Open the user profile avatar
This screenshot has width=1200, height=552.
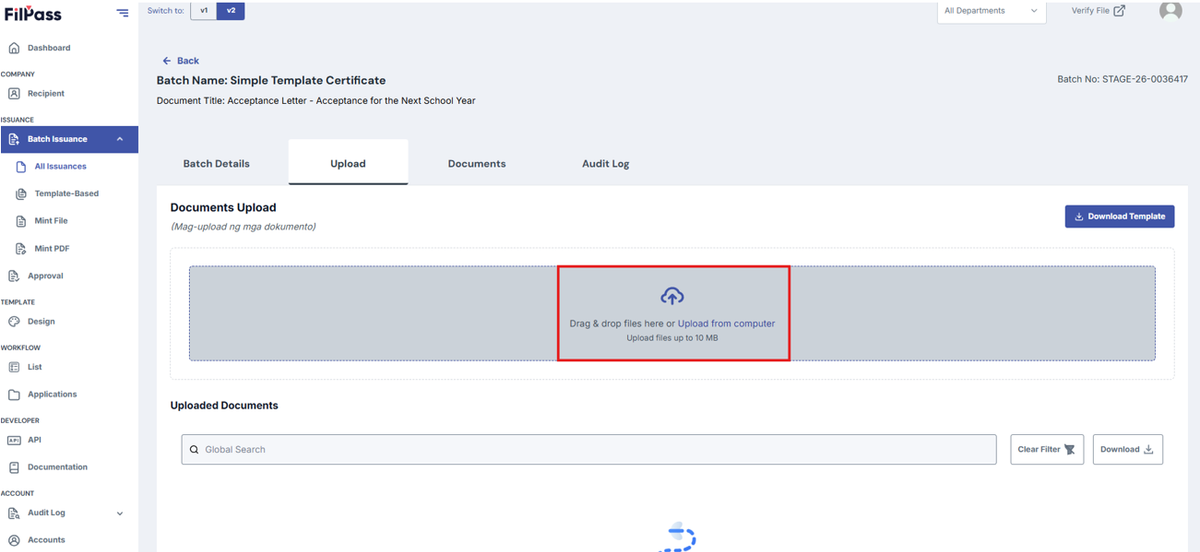tap(1170, 9)
